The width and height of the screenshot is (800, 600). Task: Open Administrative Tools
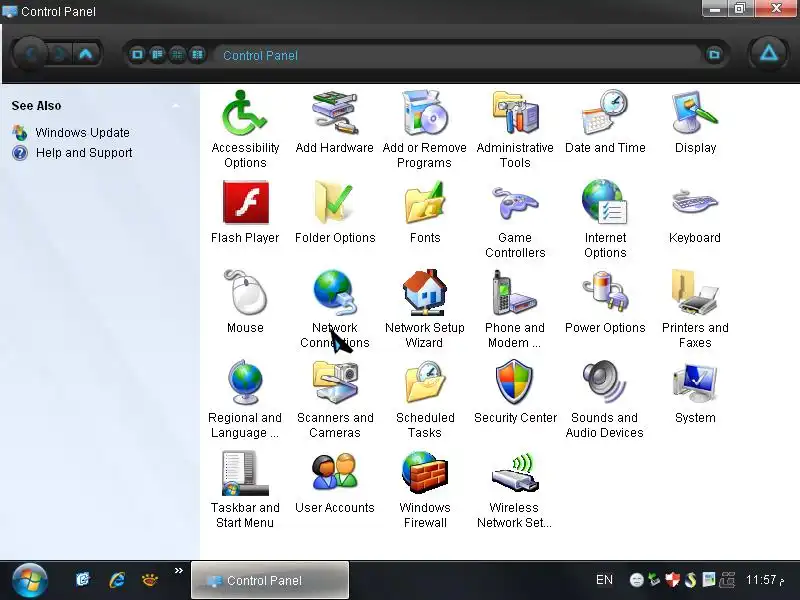(515, 130)
